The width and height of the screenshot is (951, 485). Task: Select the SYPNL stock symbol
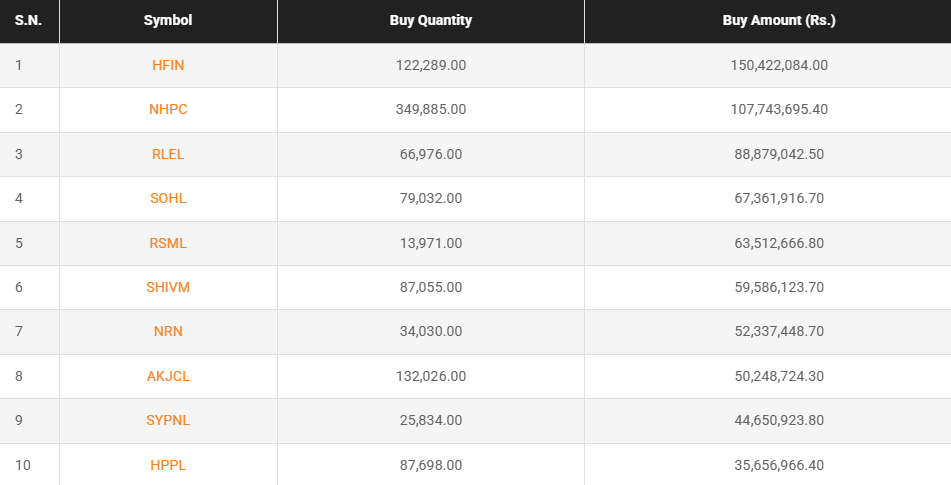pyautogui.click(x=168, y=420)
